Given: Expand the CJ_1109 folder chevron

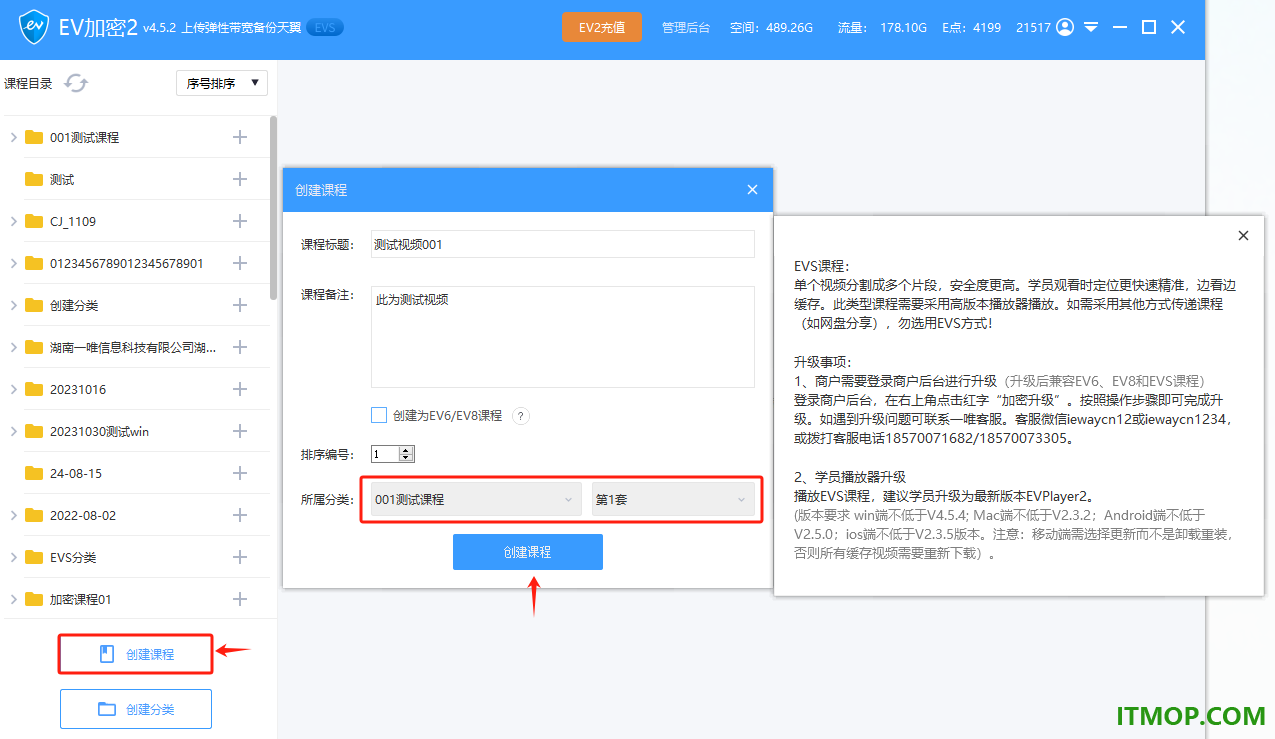Looking at the screenshot, I should pyautogui.click(x=13, y=221).
